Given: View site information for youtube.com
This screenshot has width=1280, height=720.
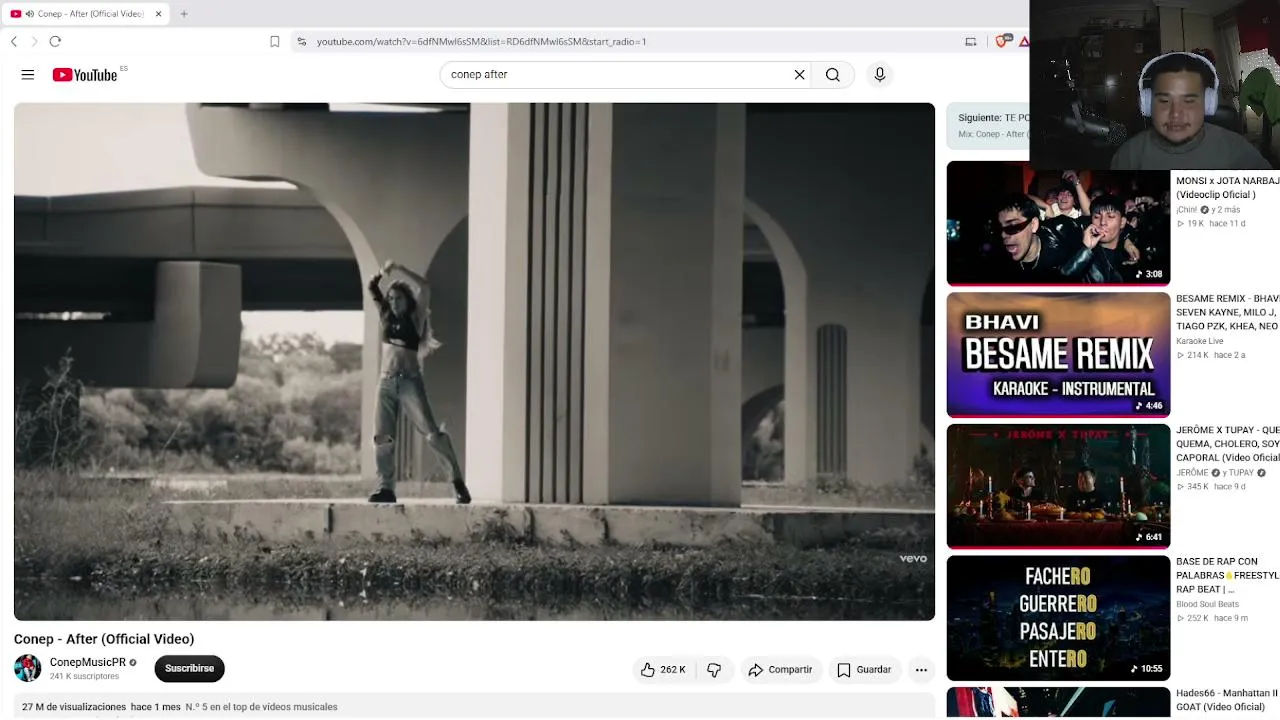Looking at the screenshot, I should 302,41.
